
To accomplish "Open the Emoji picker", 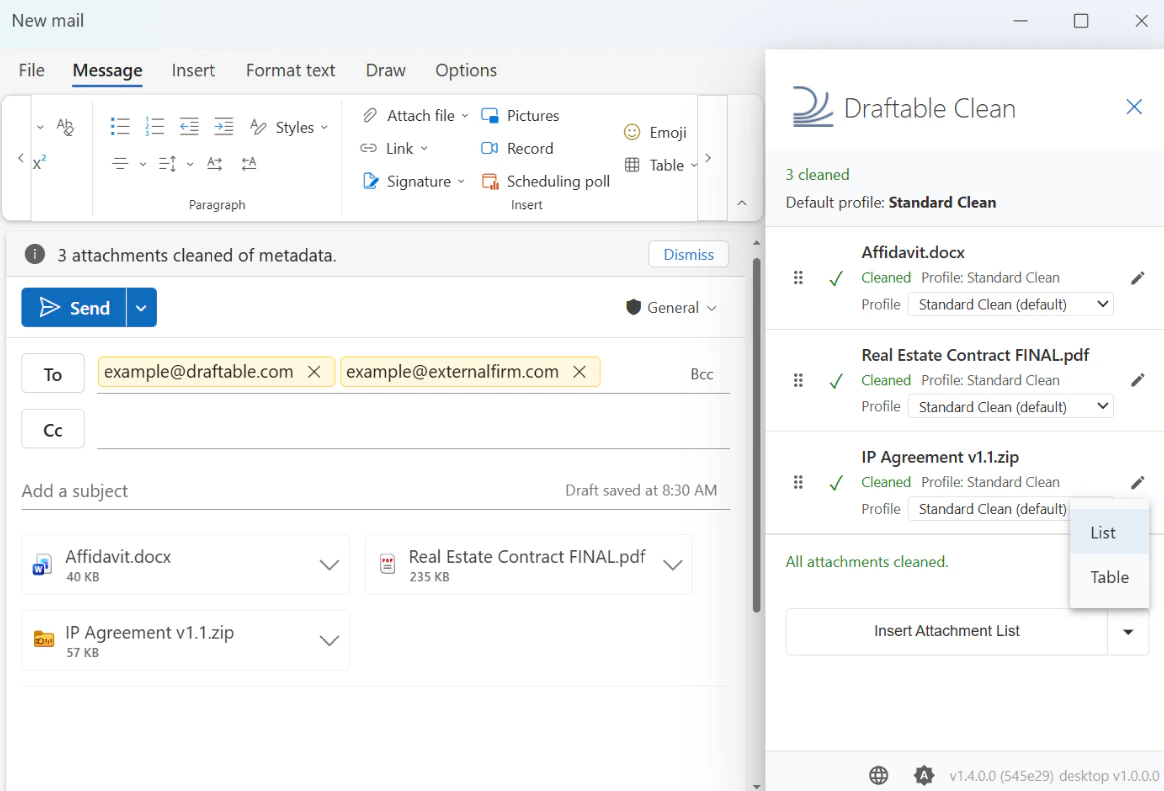I will click(x=655, y=132).
